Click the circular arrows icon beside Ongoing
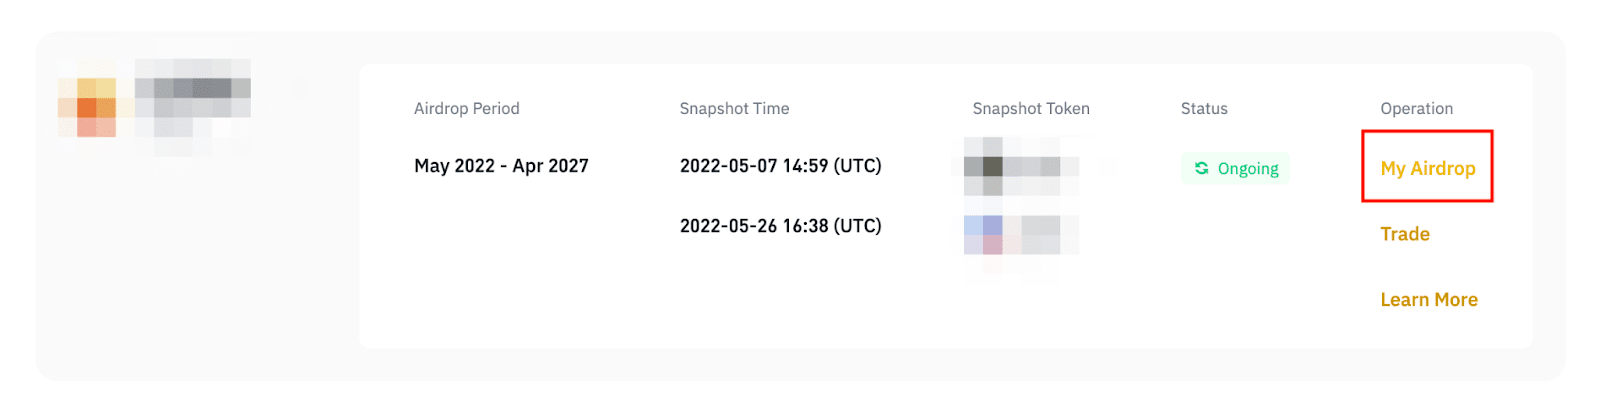The width and height of the screenshot is (1600, 411). 1201,168
